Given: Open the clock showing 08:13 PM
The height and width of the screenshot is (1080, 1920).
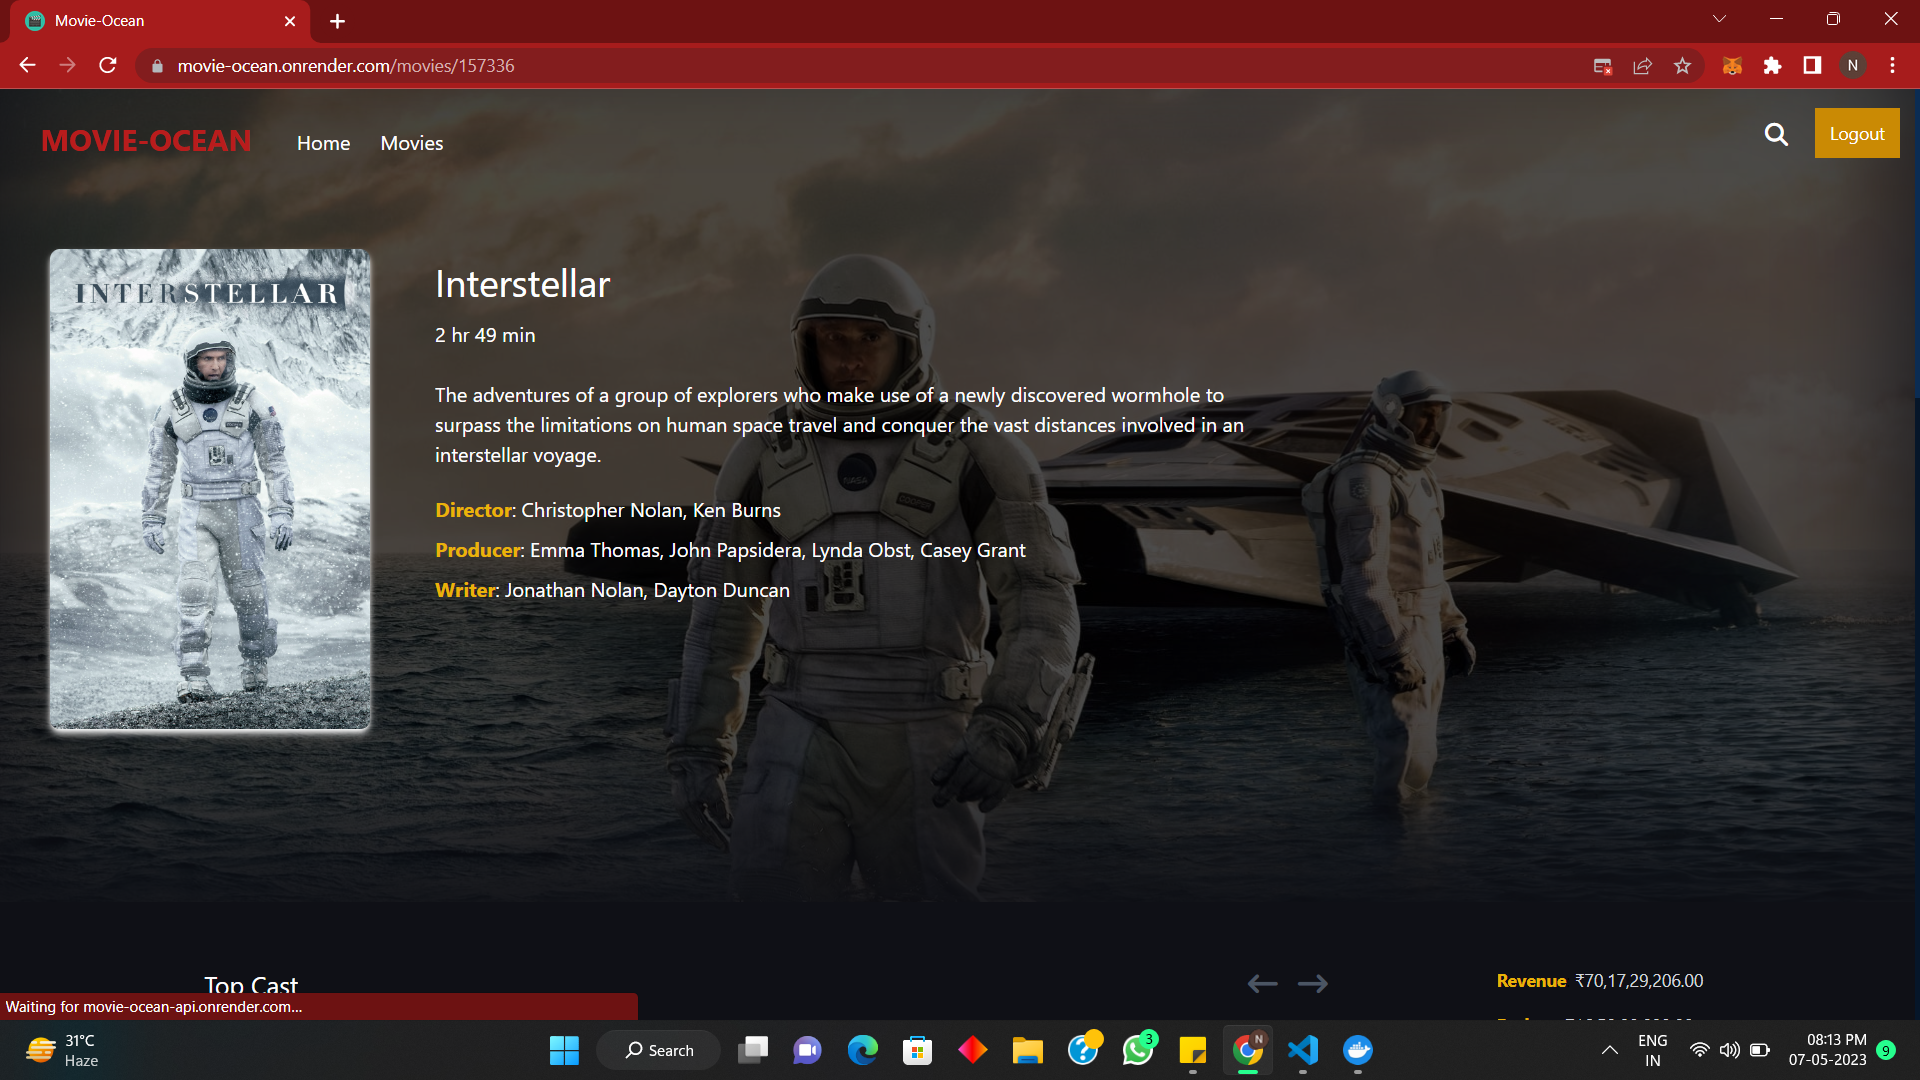Looking at the screenshot, I should point(1827,1050).
